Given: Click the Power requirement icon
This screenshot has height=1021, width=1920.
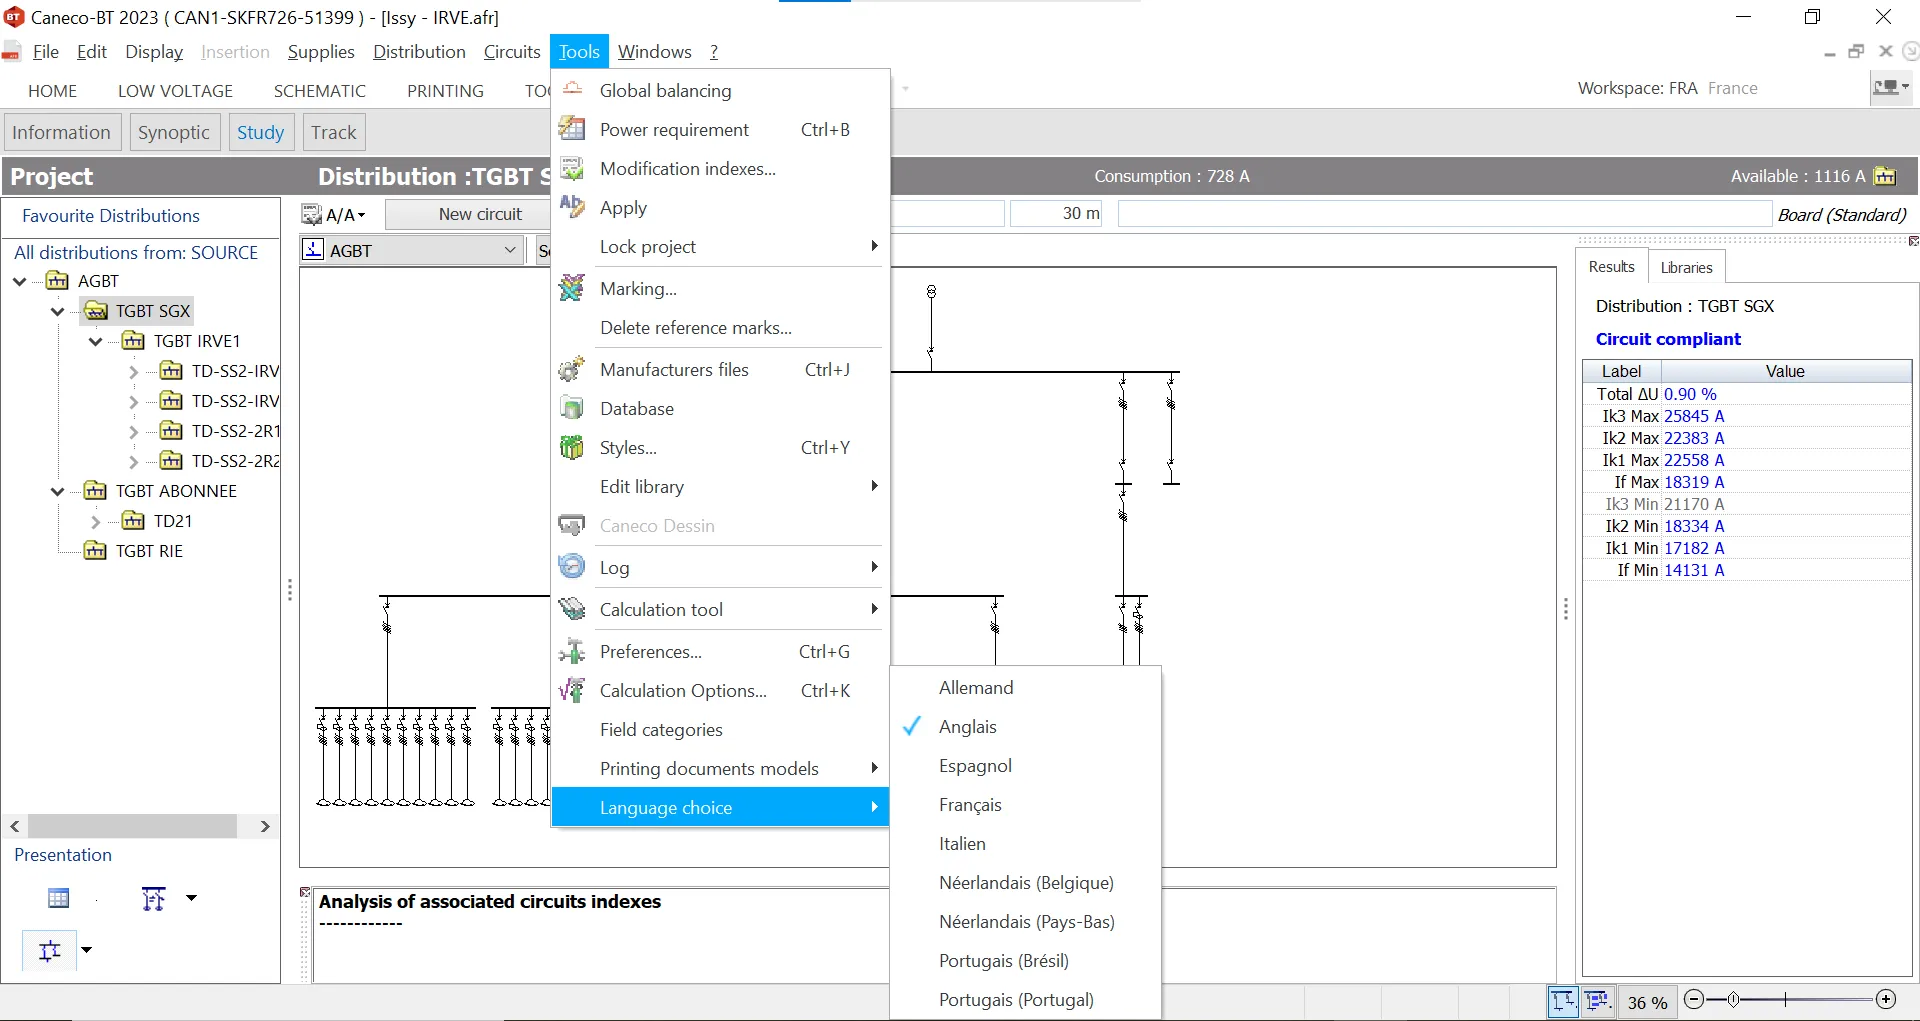Looking at the screenshot, I should pyautogui.click(x=572, y=129).
